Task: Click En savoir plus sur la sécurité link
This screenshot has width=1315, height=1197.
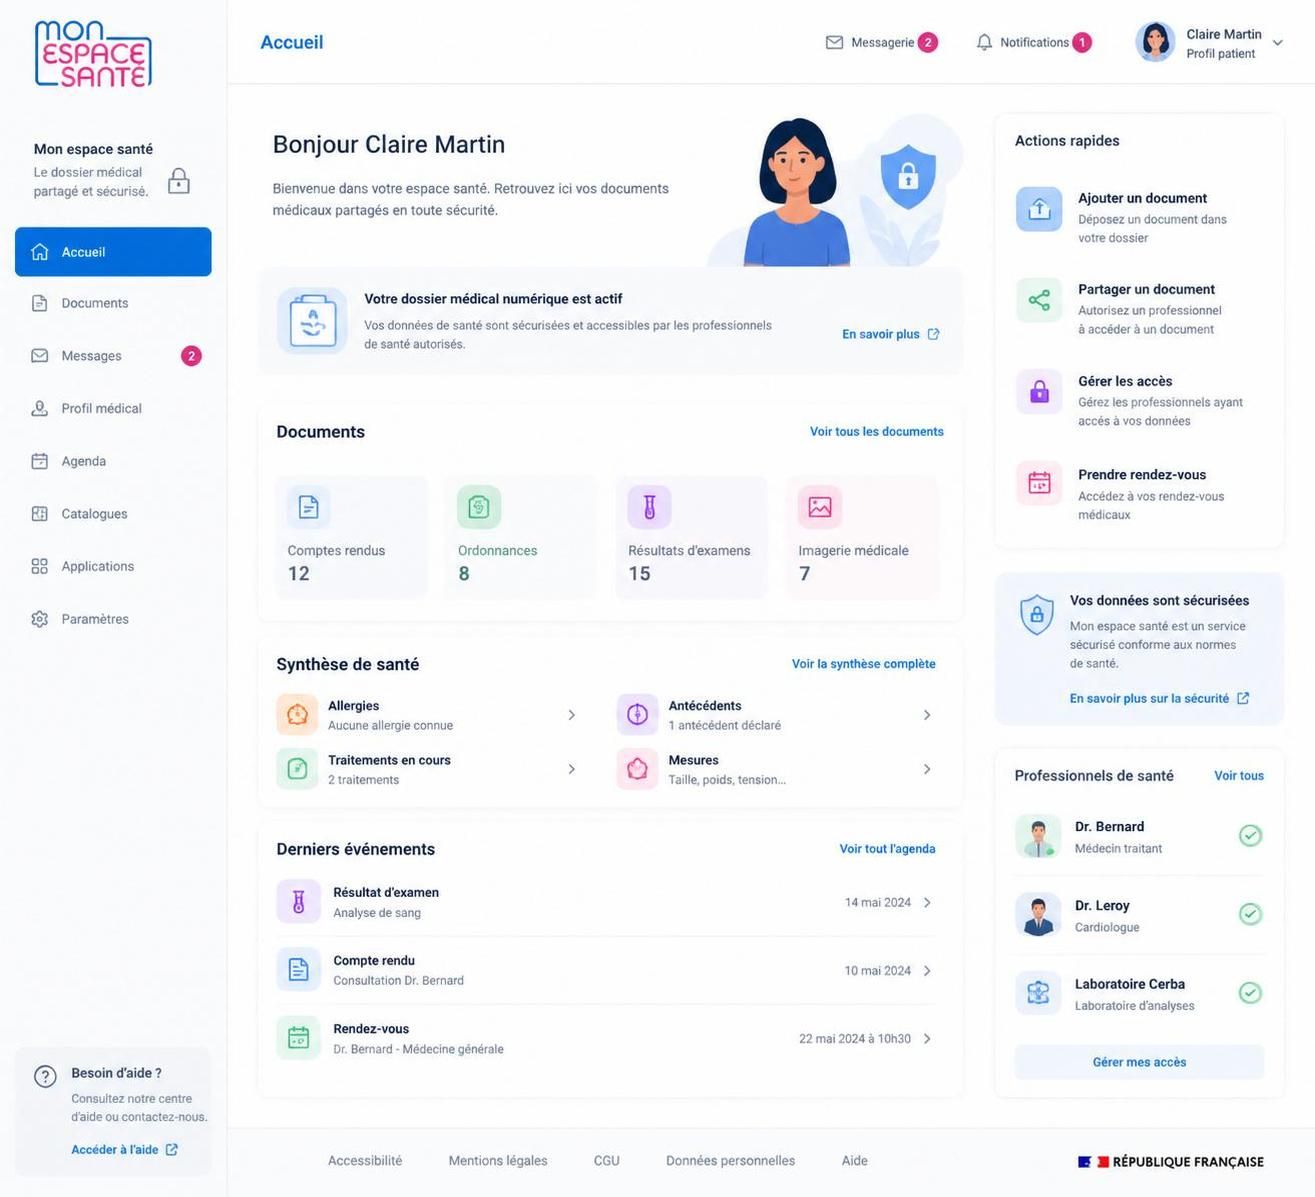Action: [1159, 698]
